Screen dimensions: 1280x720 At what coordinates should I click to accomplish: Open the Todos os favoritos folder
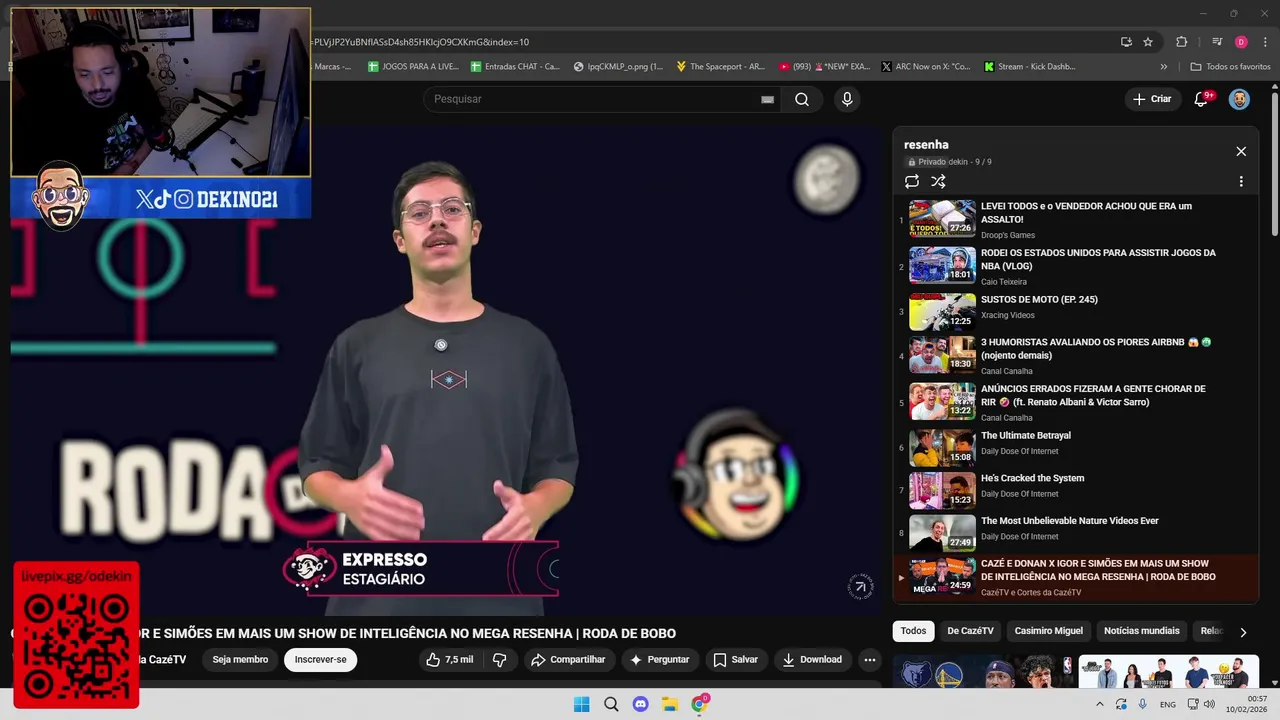coord(1230,67)
